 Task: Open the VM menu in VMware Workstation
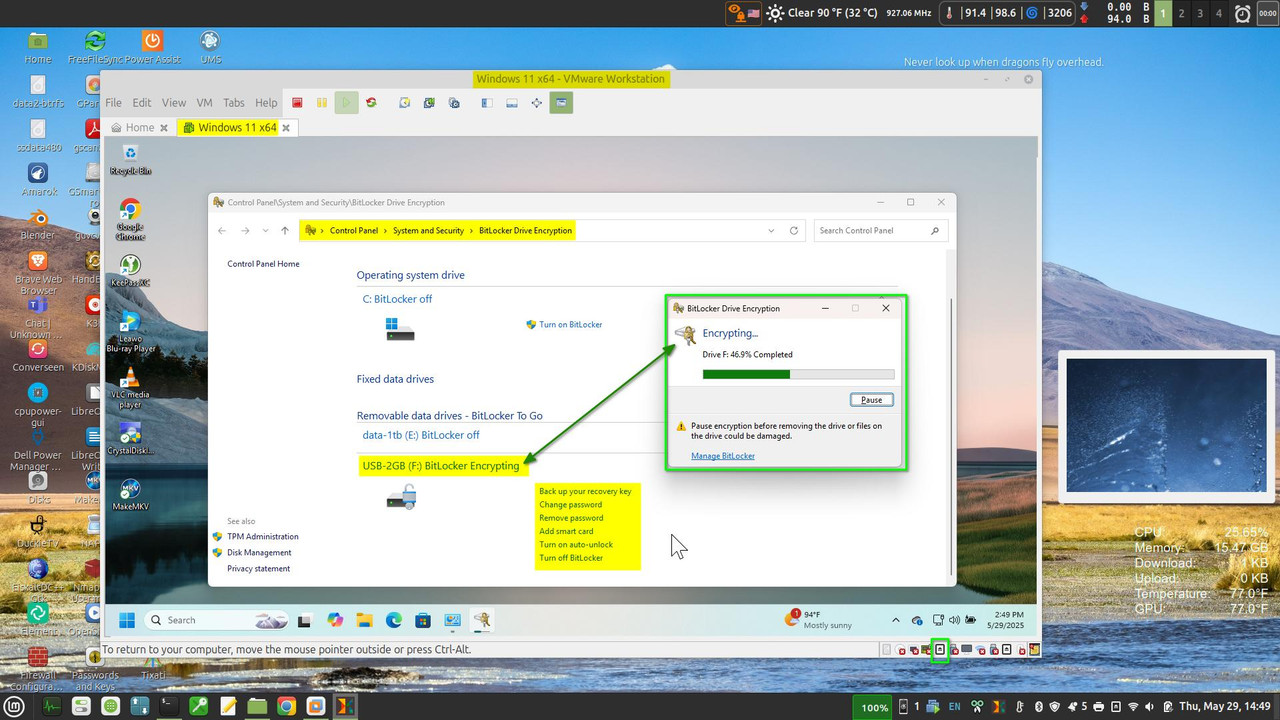pyautogui.click(x=204, y=102)
